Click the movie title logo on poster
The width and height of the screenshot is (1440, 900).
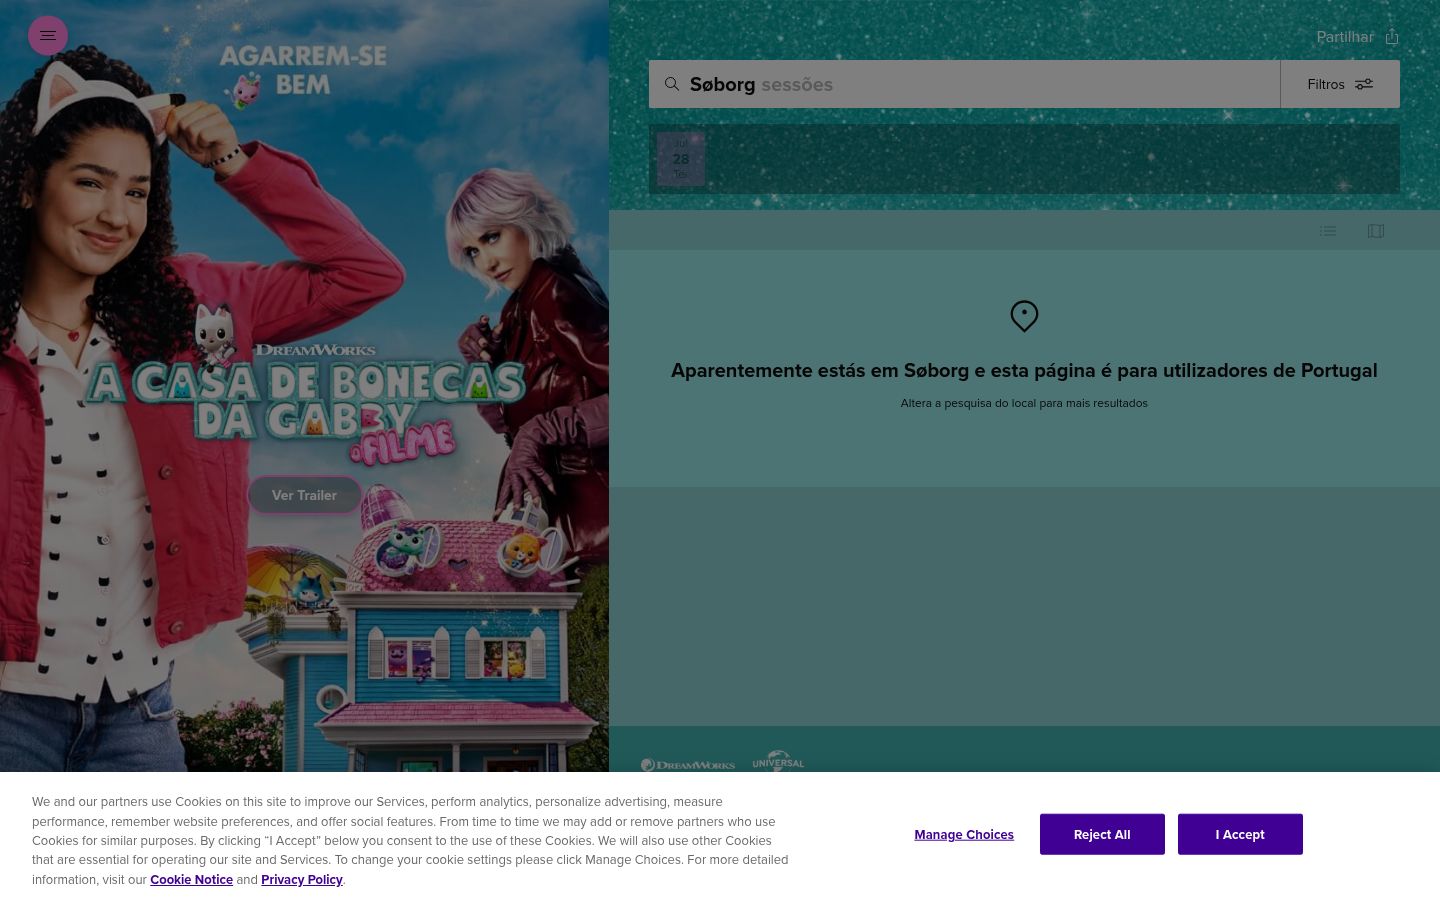click(x=305, y=405)
